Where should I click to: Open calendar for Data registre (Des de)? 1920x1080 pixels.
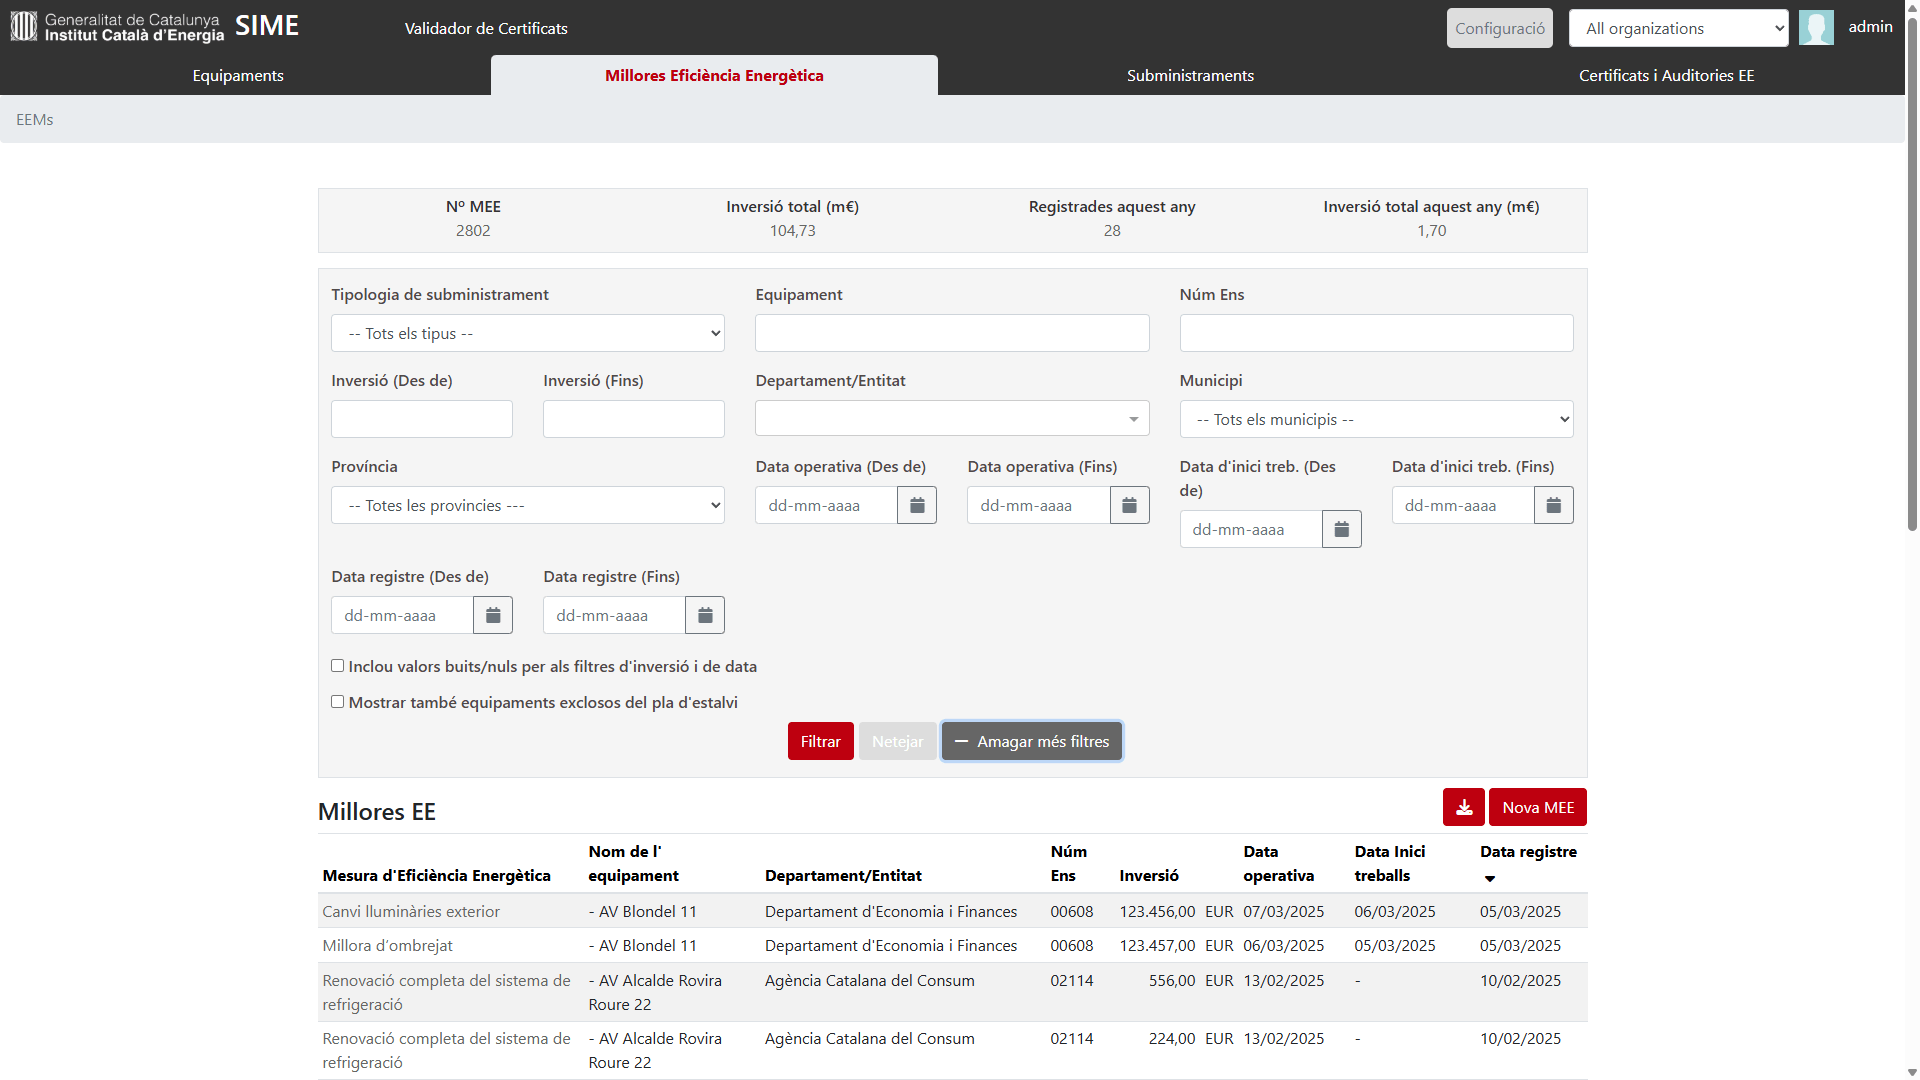tap(492, 616)
